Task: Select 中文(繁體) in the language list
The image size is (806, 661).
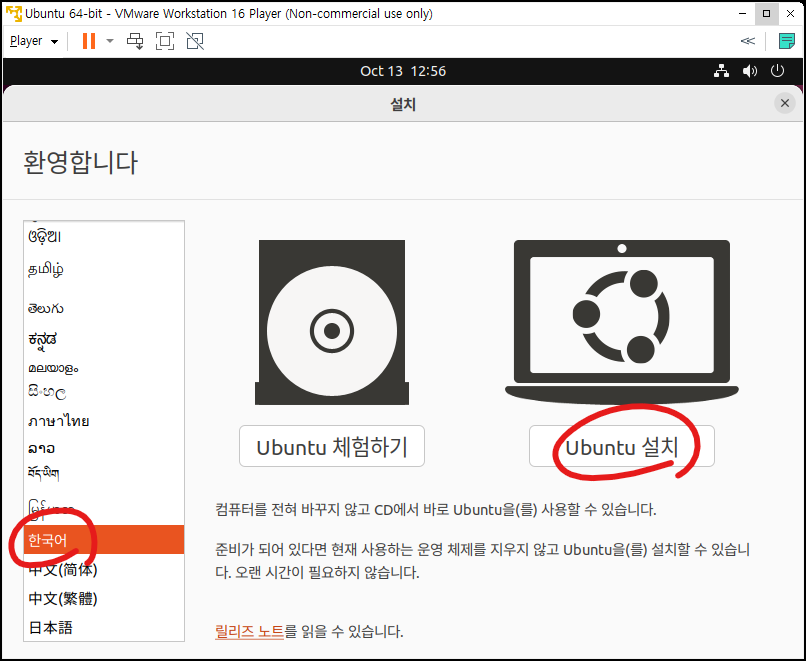Action: click(104, 599)
